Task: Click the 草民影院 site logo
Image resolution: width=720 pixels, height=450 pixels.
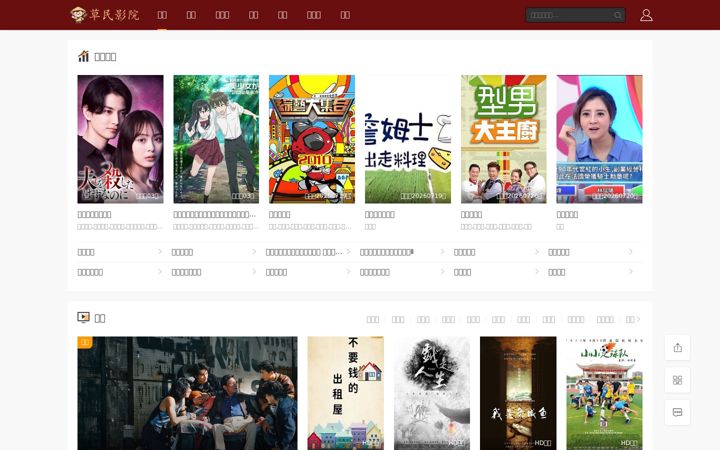Action: coord(105,15)
